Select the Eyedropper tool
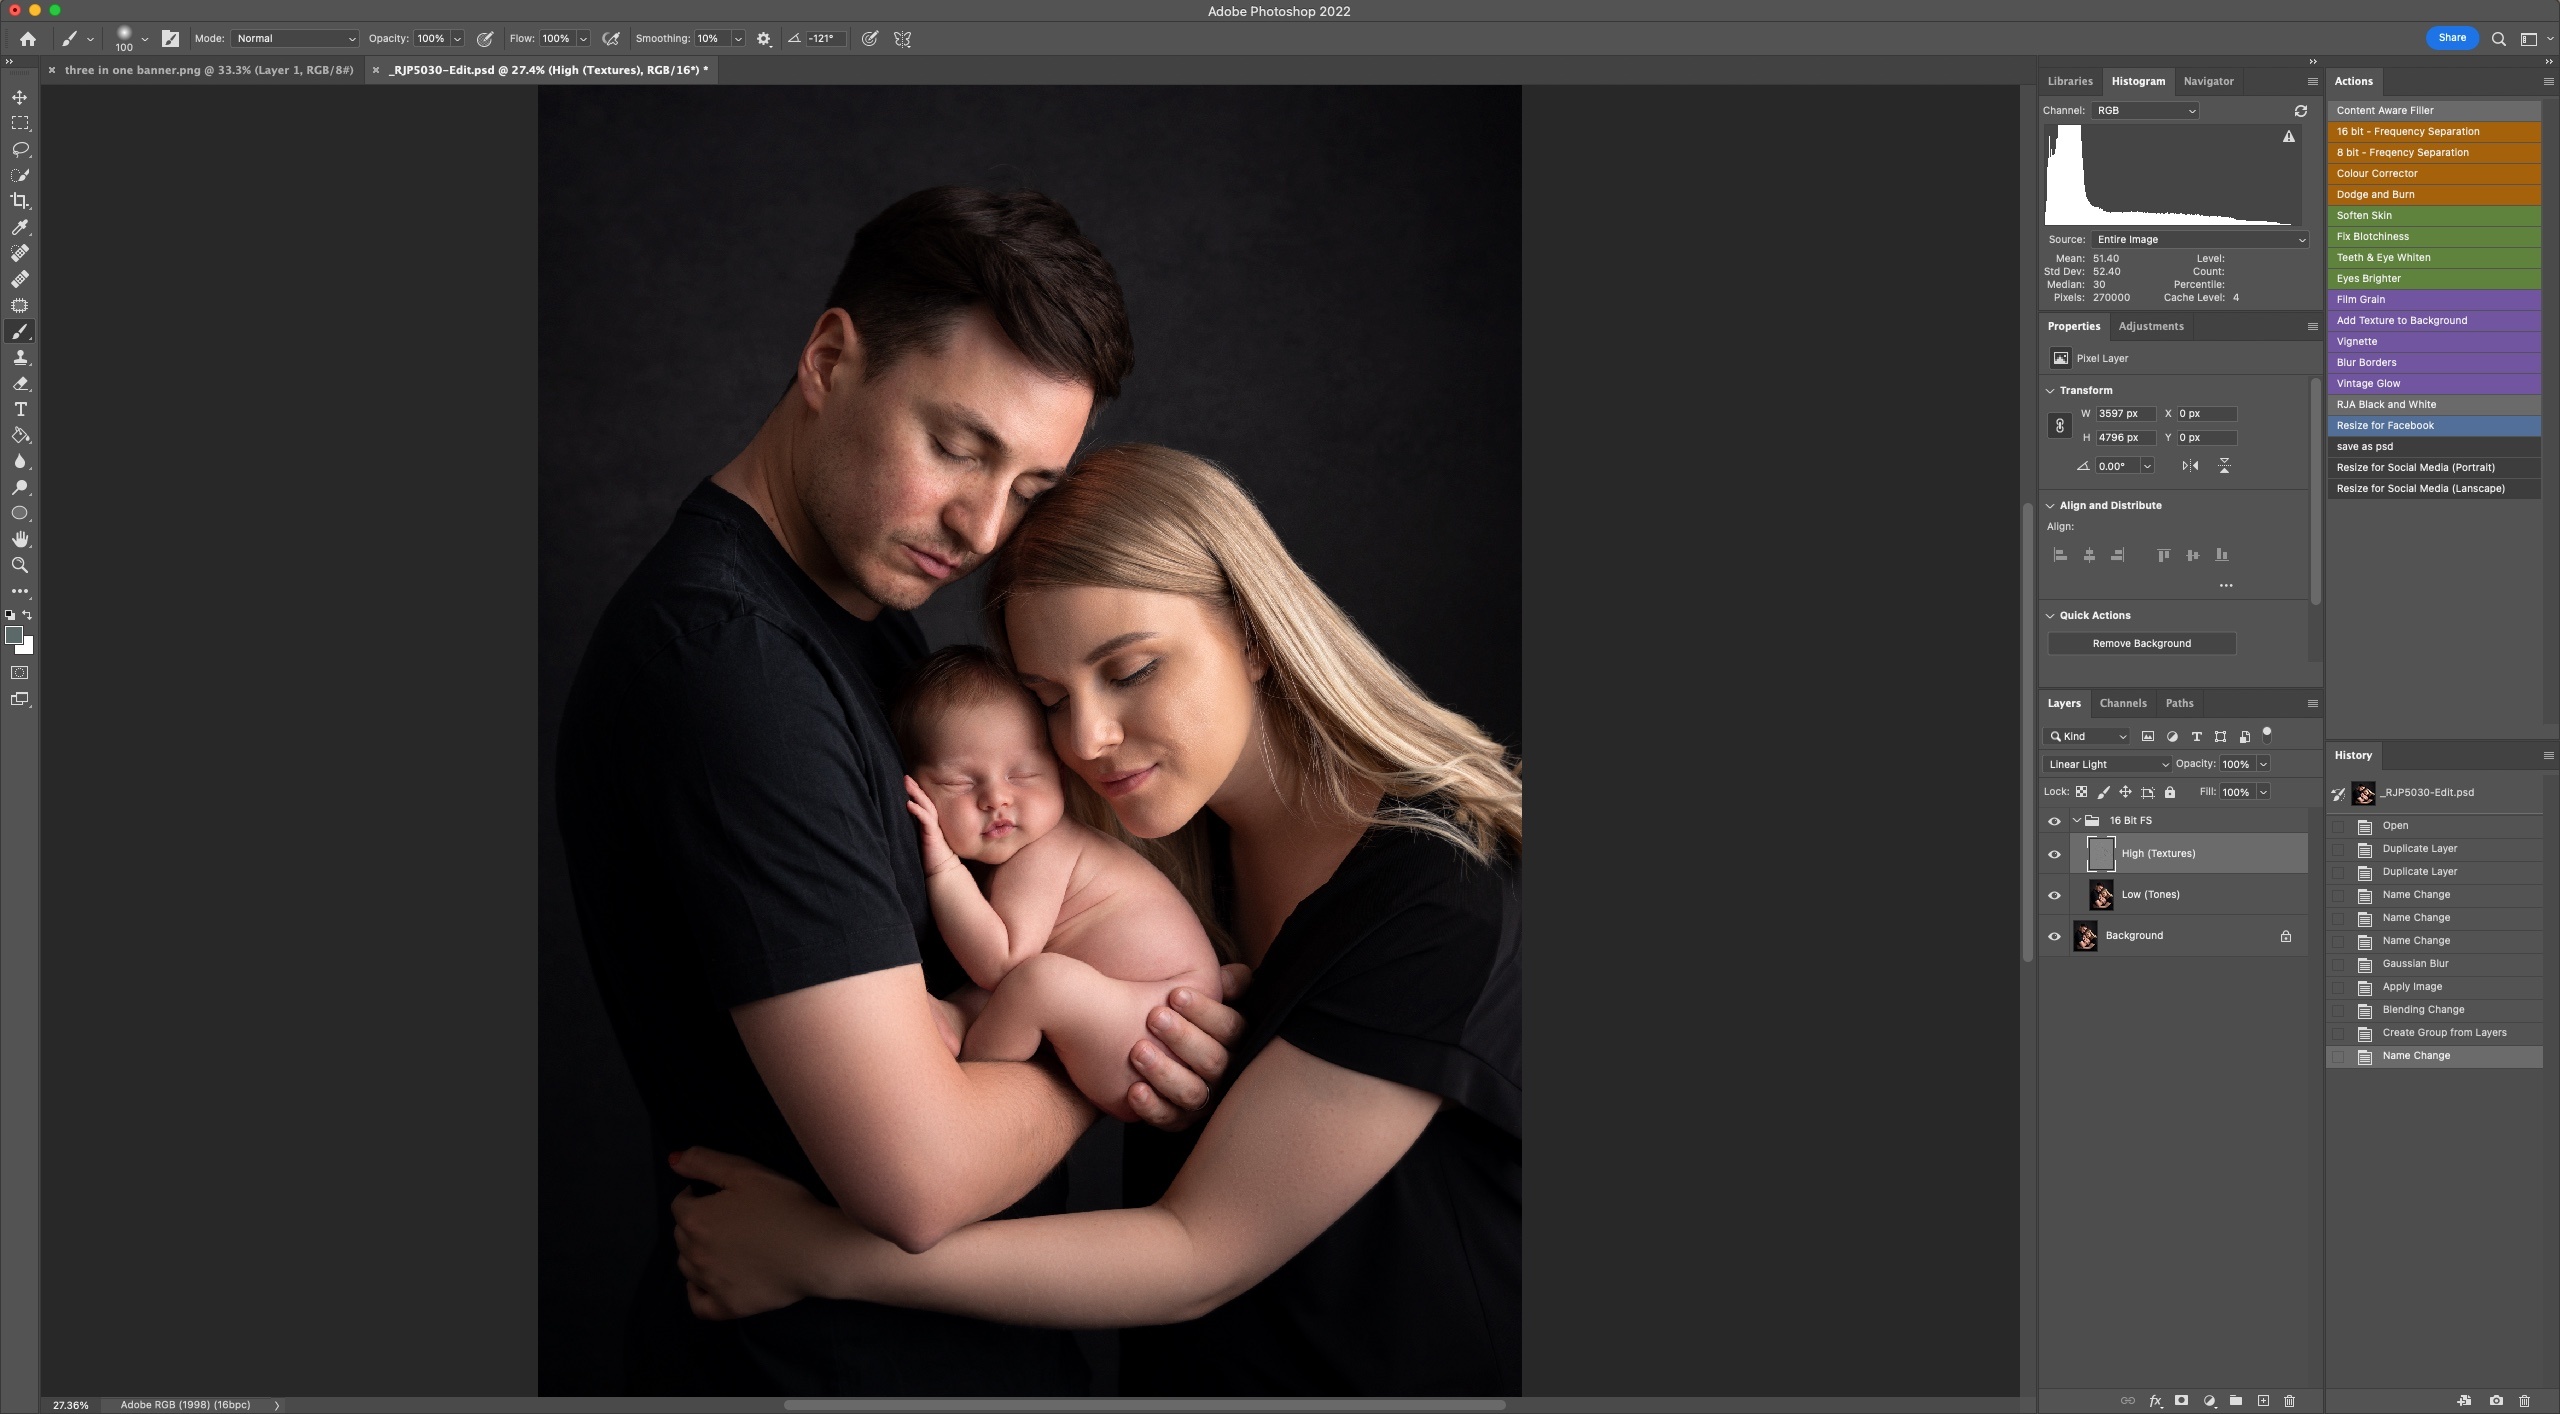 [20, 227]
